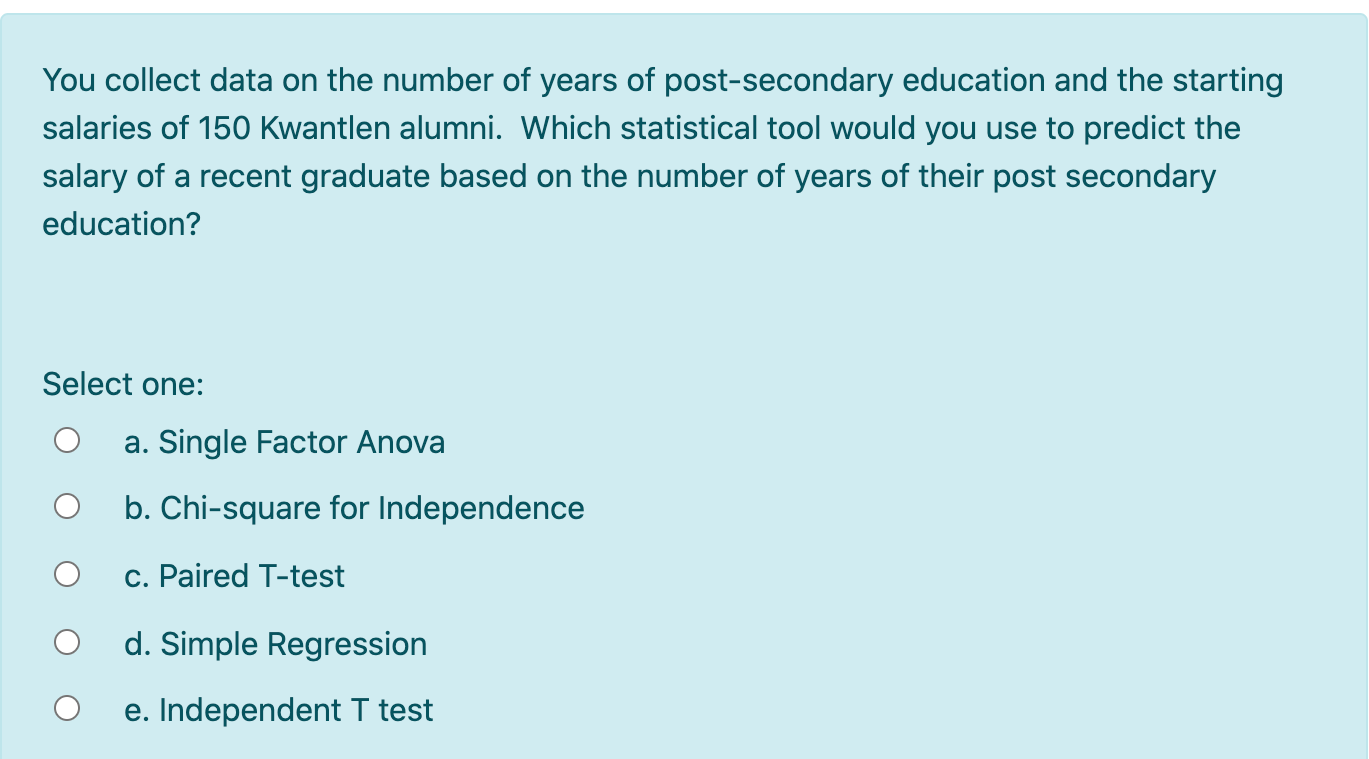Click 'You collect data' at the question start
The image size is (1369, 759).
[148, 81]
